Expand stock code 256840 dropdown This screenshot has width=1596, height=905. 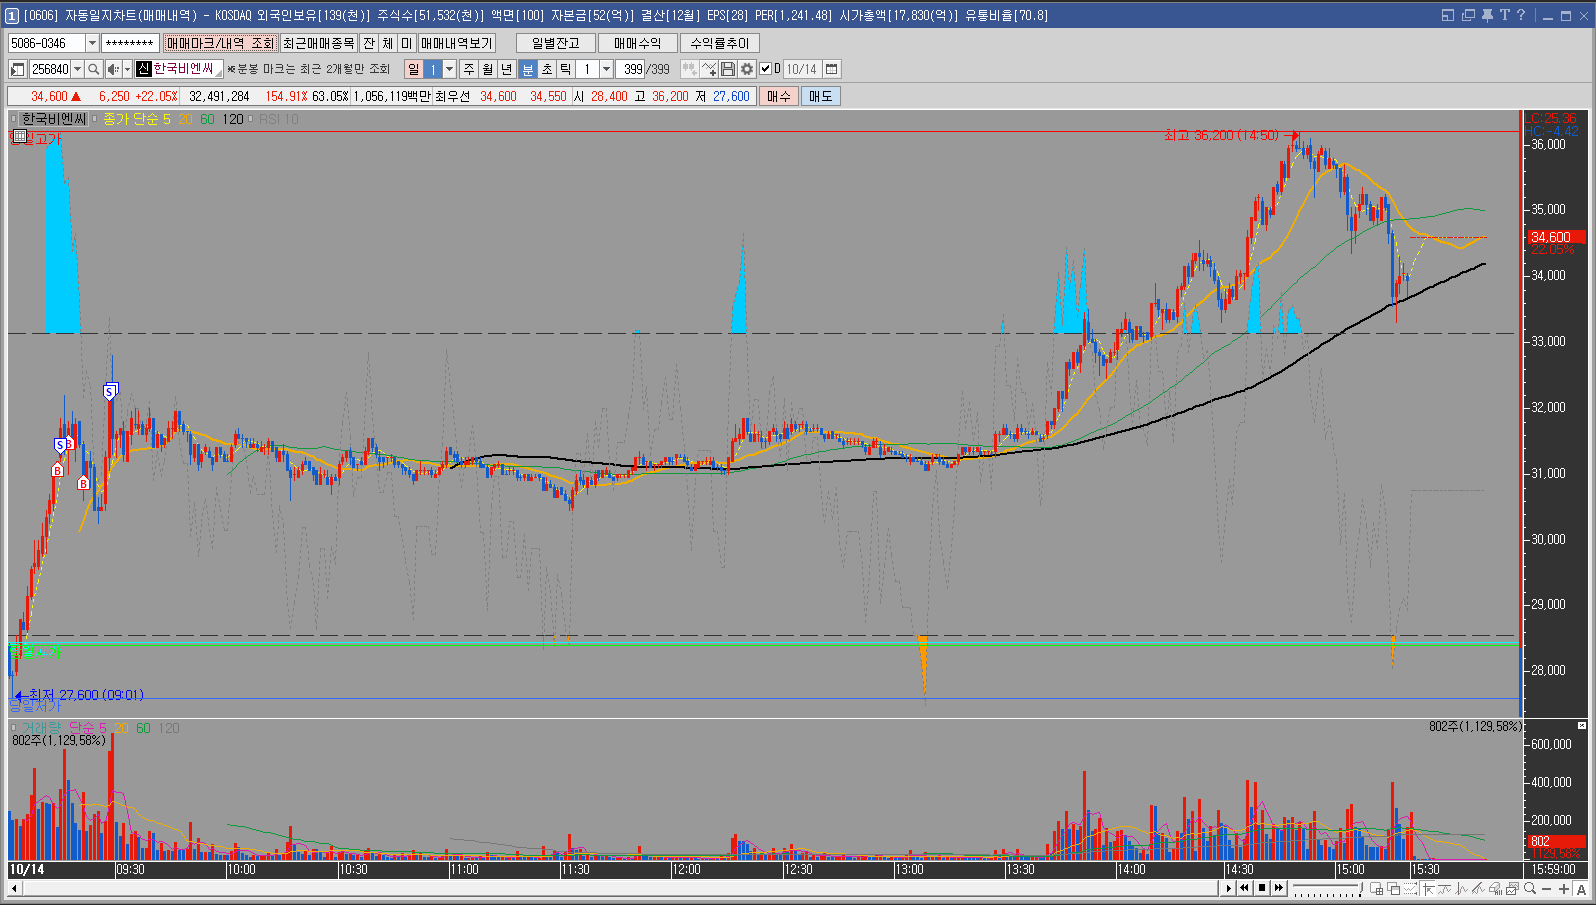[77, 69]
